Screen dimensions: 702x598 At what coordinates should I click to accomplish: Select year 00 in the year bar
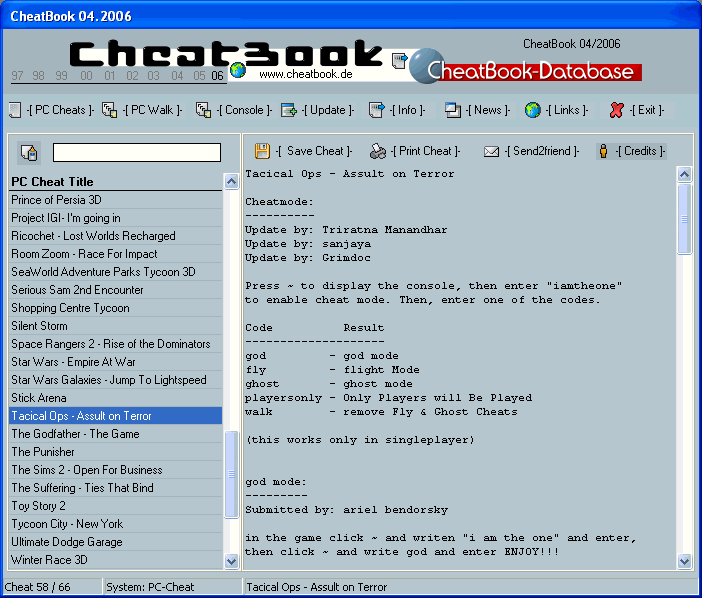pos(86,76)
